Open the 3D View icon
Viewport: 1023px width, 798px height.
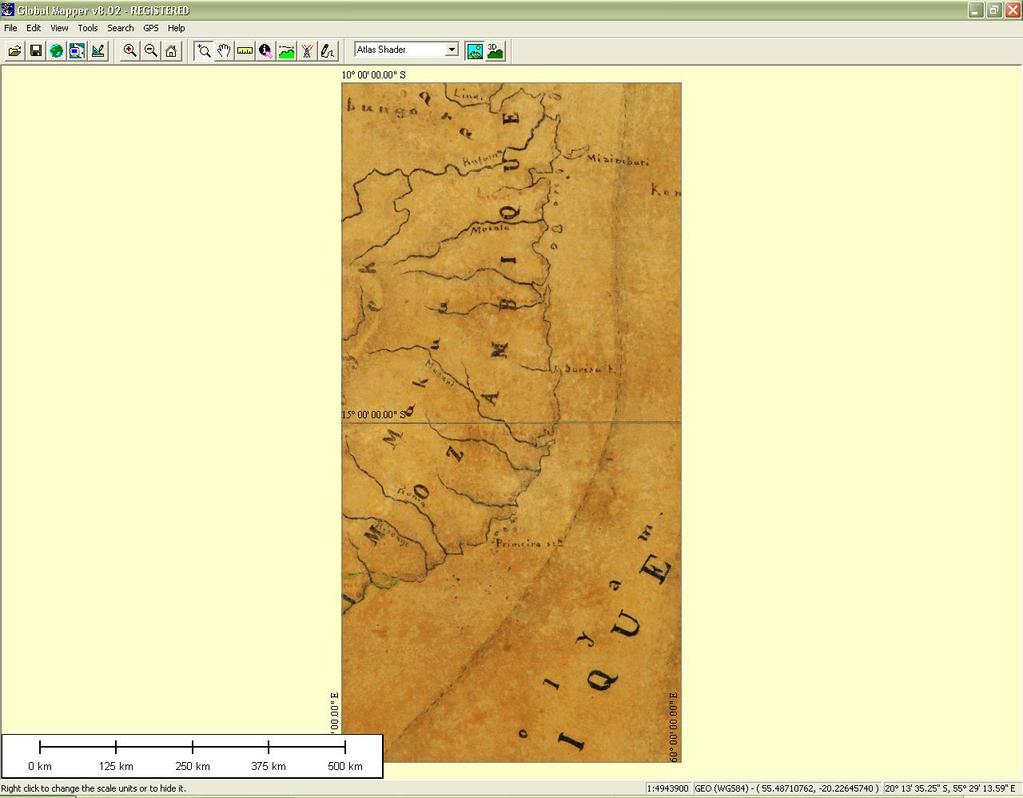495,51
